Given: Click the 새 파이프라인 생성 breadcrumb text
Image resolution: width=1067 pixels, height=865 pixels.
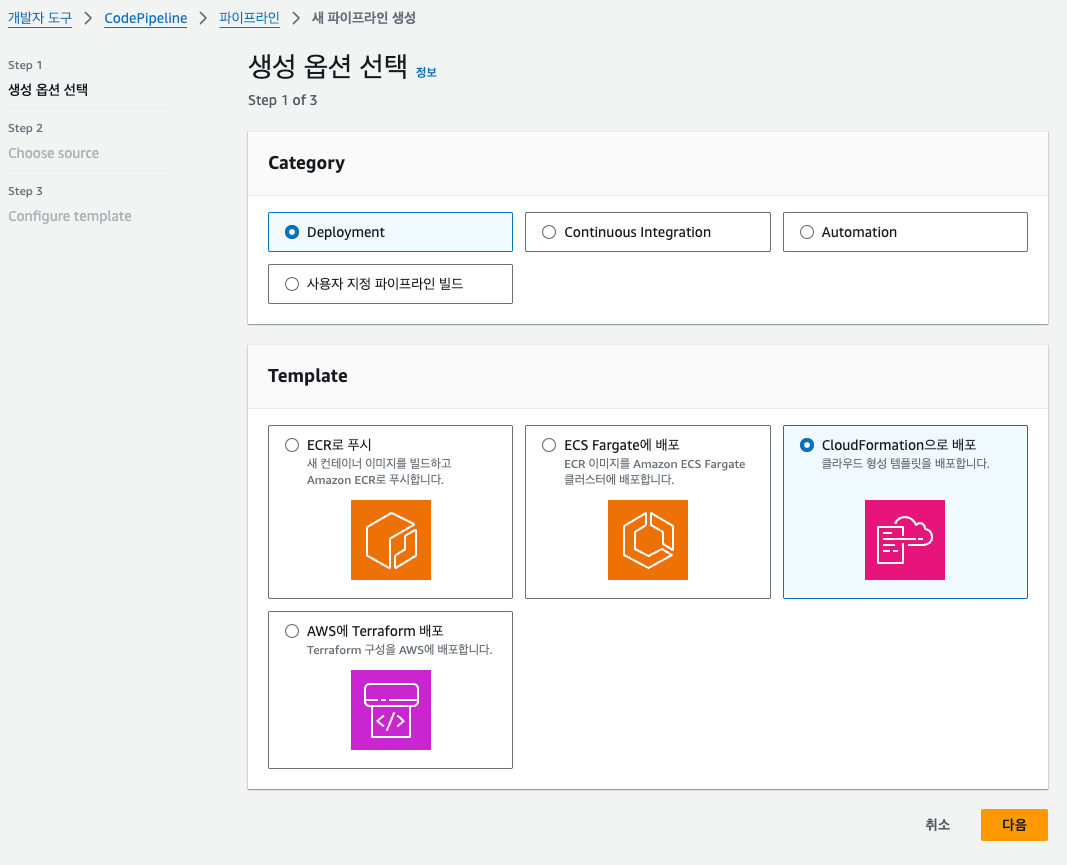Looking at the screenshot, I should click(363, 18).
